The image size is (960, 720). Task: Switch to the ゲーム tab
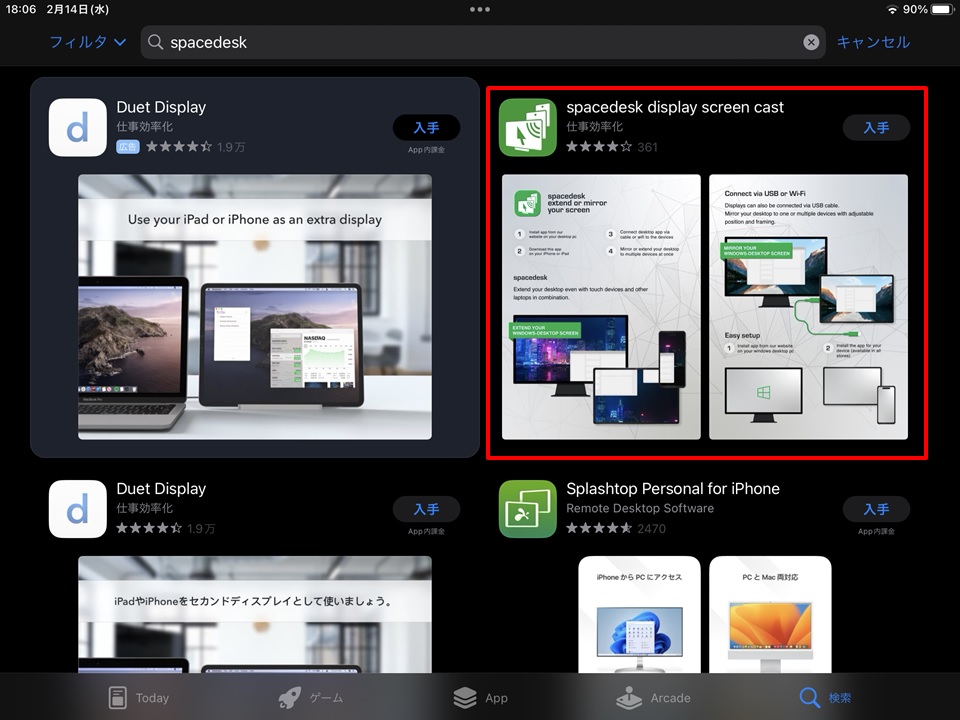point(310,697)
